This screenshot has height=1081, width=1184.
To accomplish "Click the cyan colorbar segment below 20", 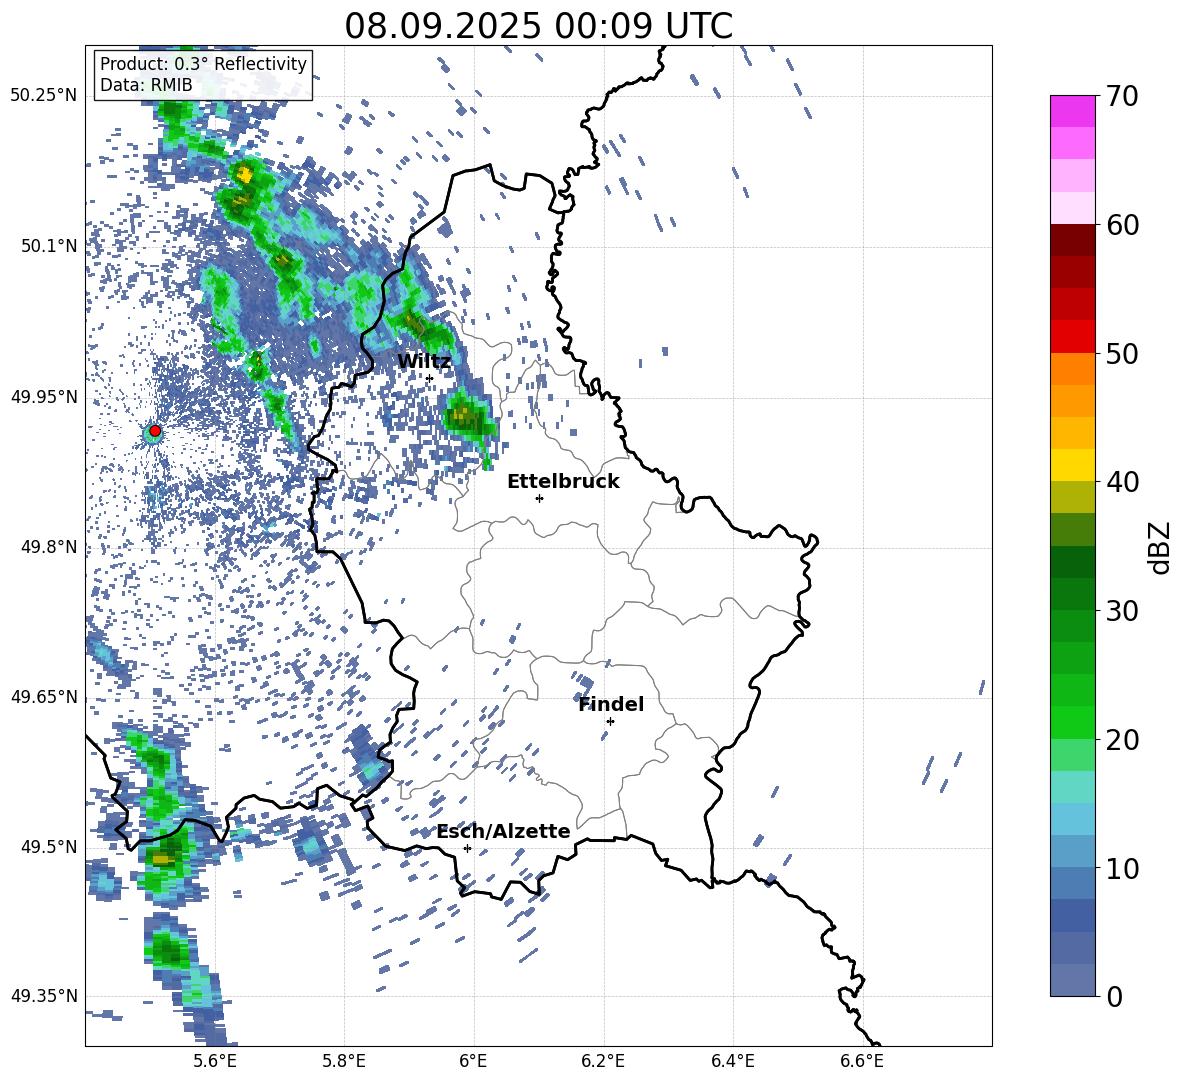I will click(1072, 787).
